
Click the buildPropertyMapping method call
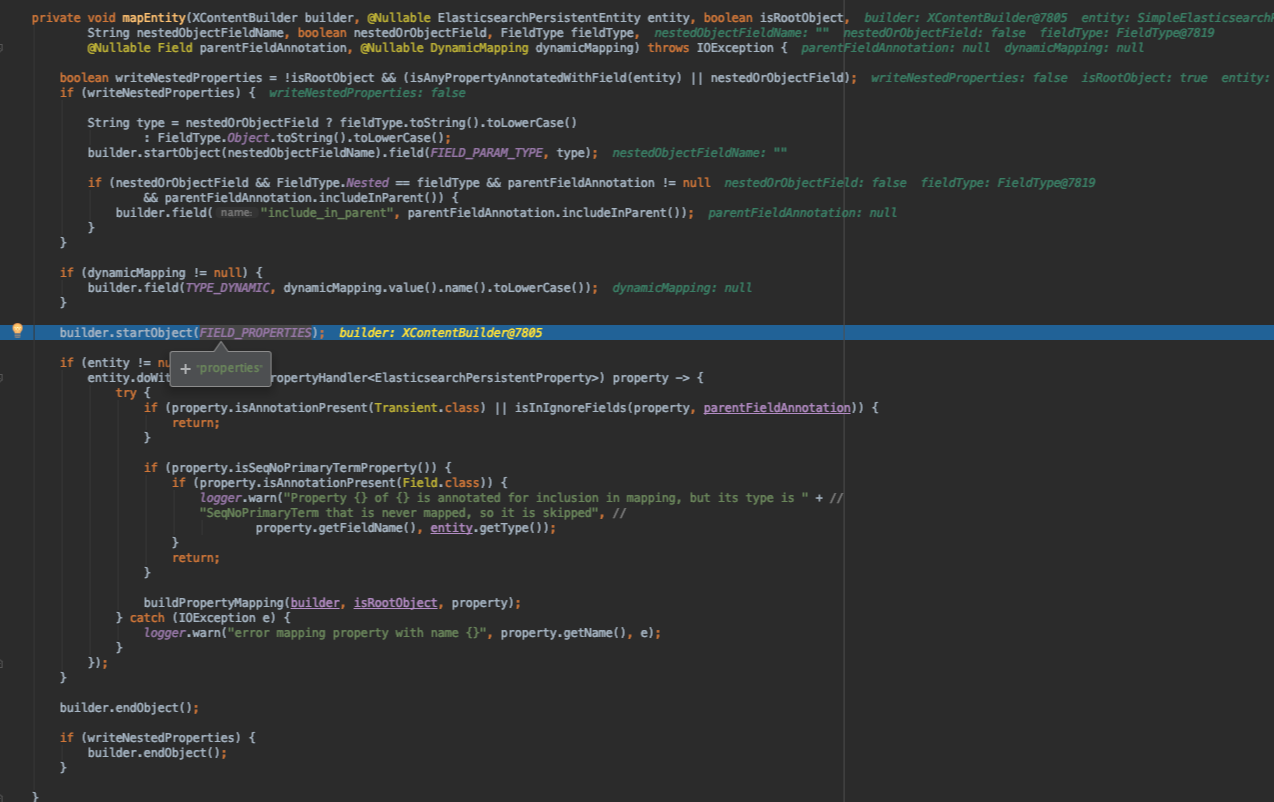(214, 603)
